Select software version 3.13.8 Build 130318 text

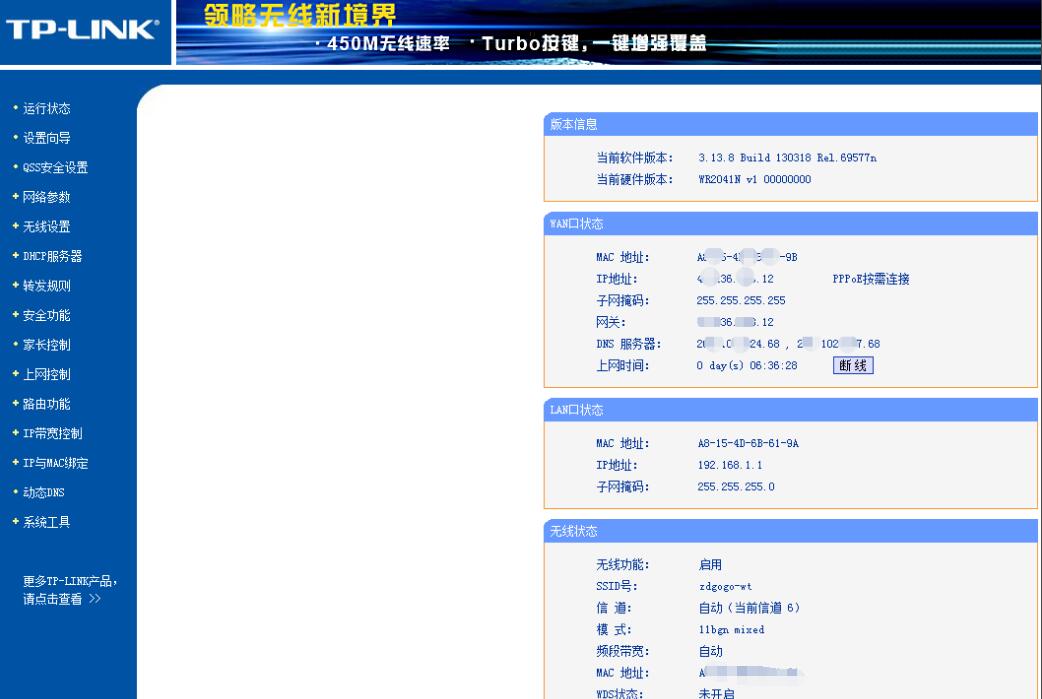click(x=787, y=157)
